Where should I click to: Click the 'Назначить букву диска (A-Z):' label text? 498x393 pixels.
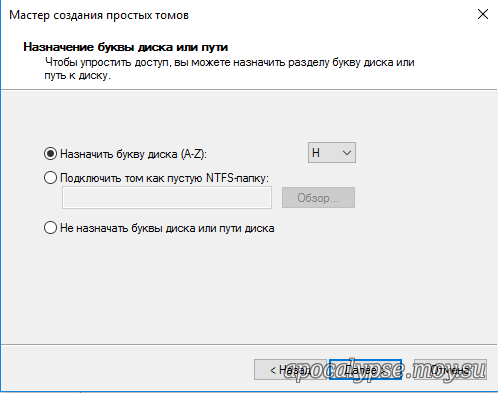133,154
